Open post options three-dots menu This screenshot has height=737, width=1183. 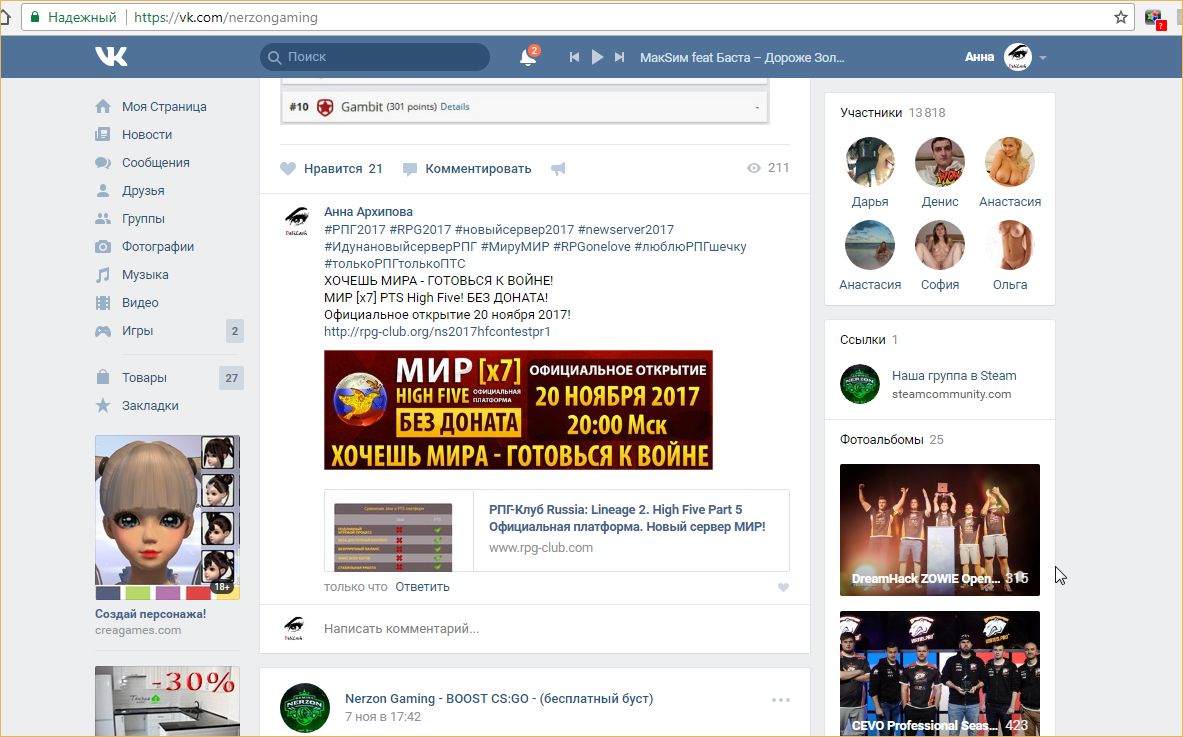coord(781,700)
